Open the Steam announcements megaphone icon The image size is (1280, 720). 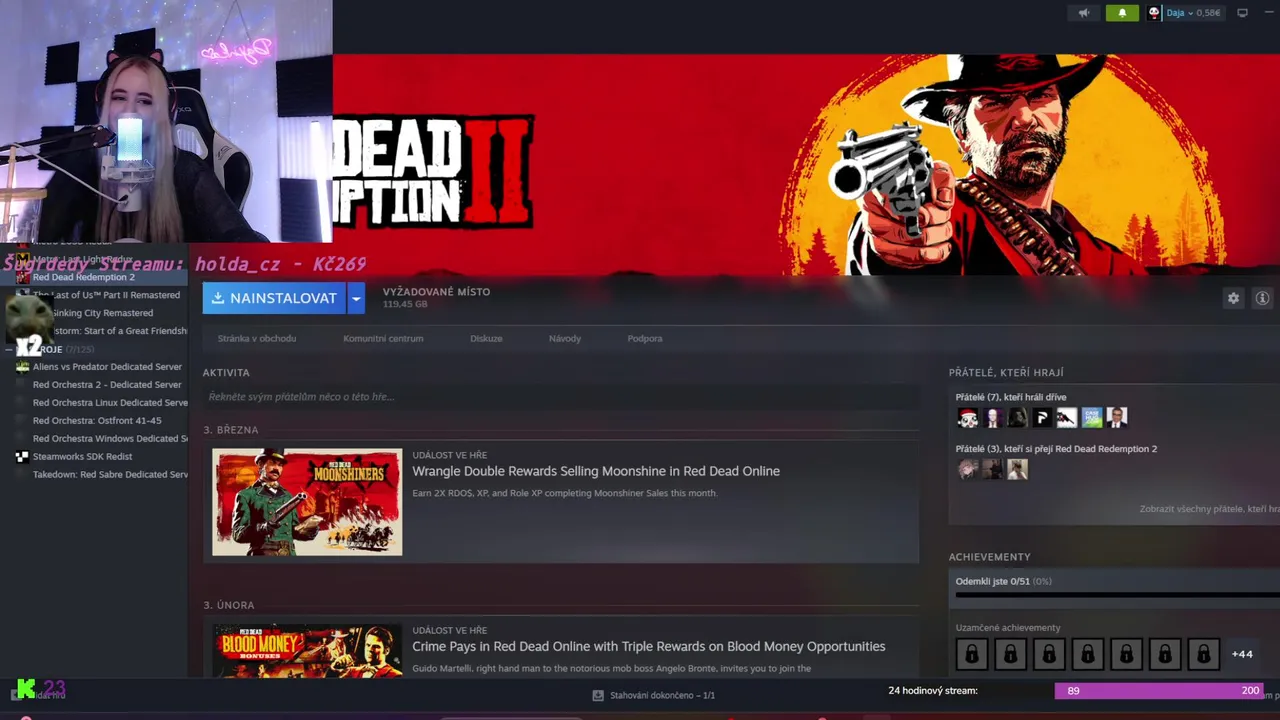[1084, 13]
